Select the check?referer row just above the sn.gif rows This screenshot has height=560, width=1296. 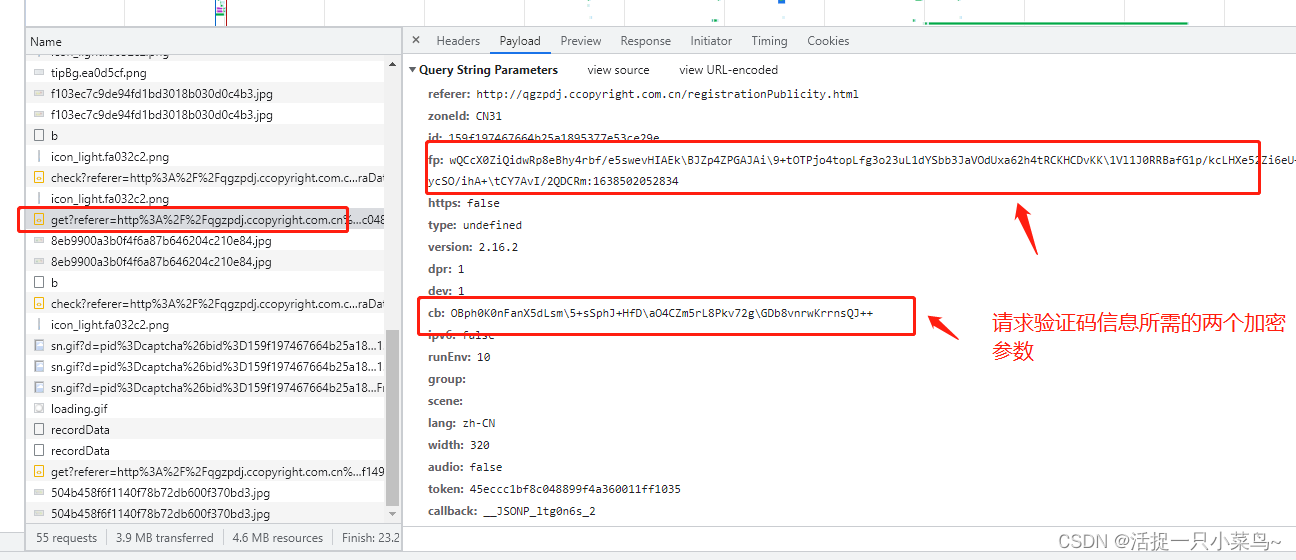click(205, 304)
